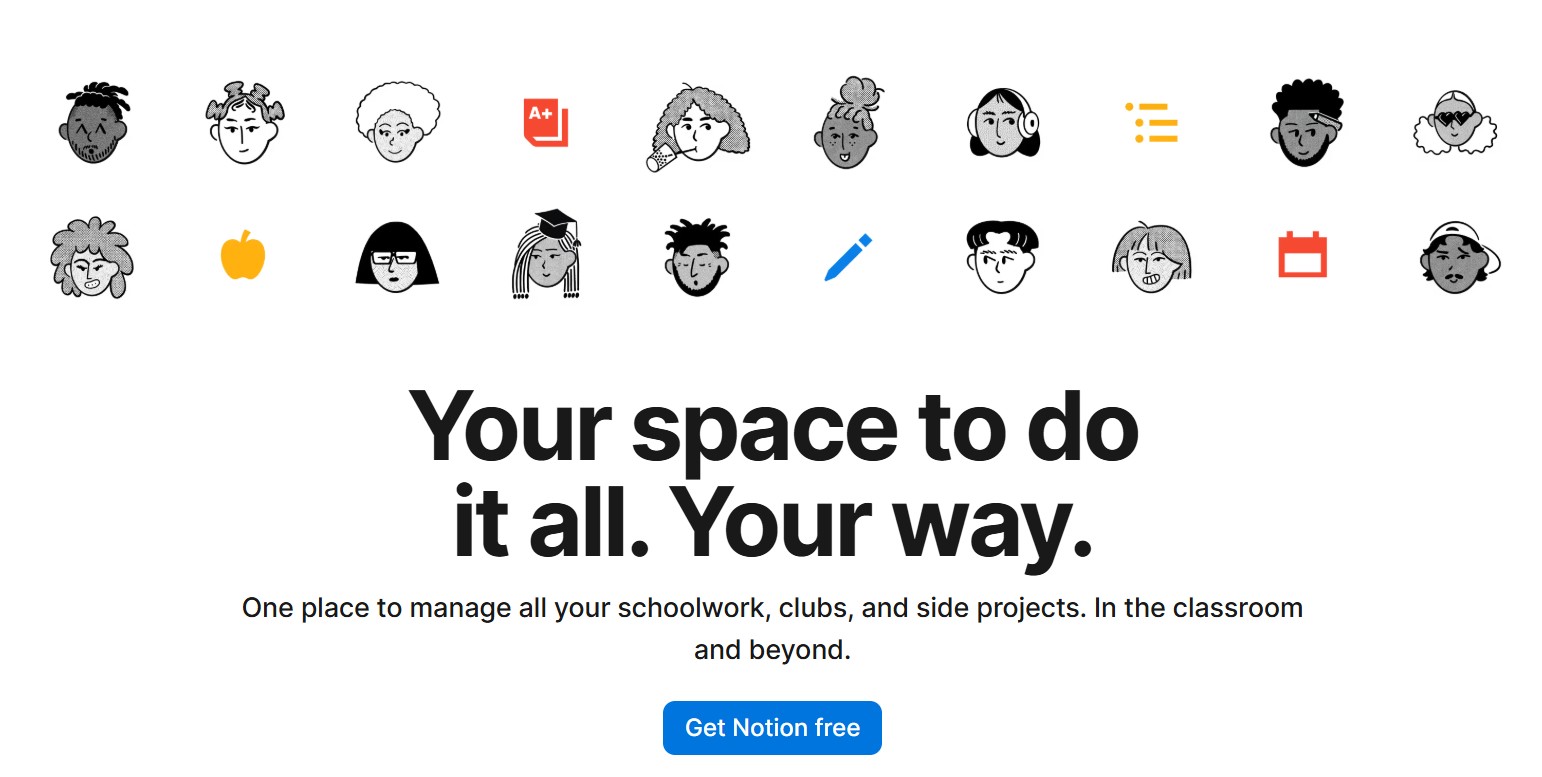Viewport: 1542px width, 777px height.
Task: Click the avatar with round white afro
Action: coord(397,123)
